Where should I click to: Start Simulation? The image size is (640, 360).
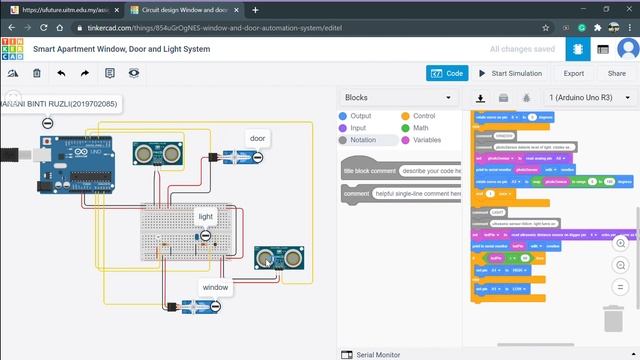coord(510,73)
